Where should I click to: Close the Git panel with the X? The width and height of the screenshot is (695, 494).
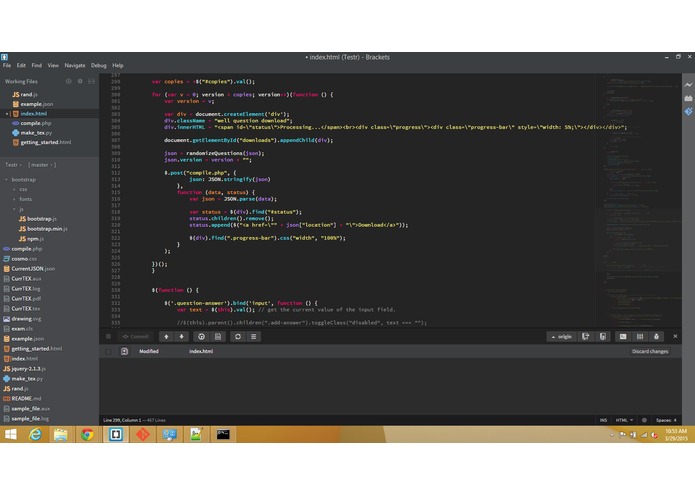pyautogui.click(x=675, y=336)
